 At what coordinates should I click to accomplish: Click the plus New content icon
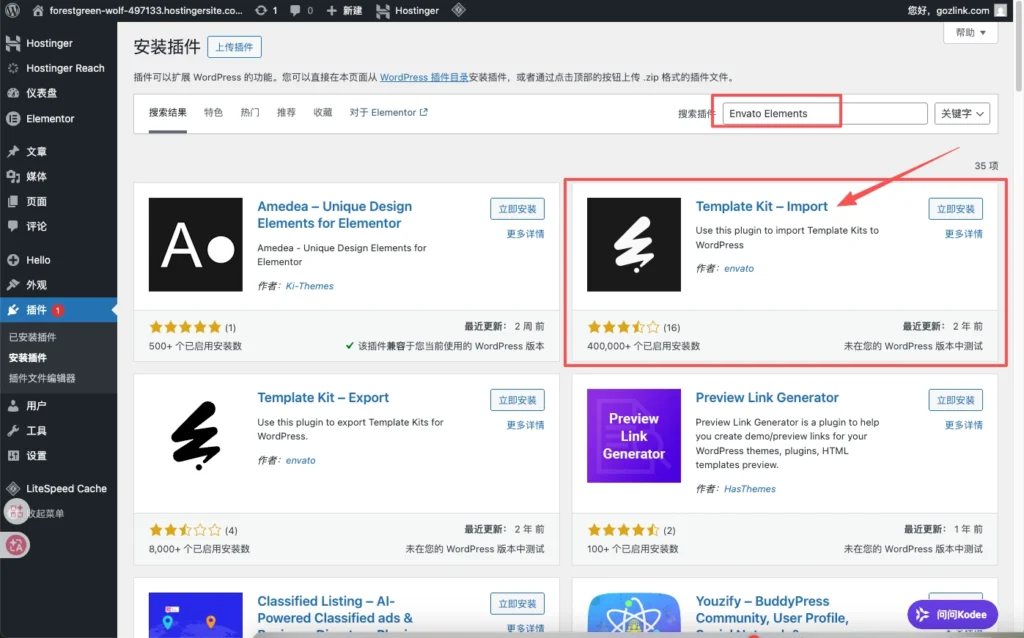(x=331, y=10)
